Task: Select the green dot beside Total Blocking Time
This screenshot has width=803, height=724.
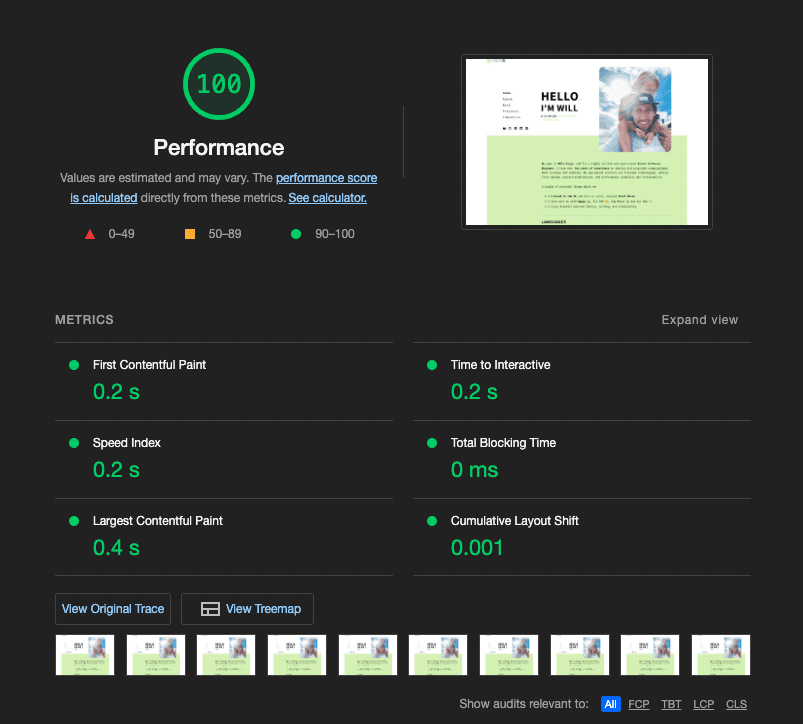Action: (x=432, y=443)
